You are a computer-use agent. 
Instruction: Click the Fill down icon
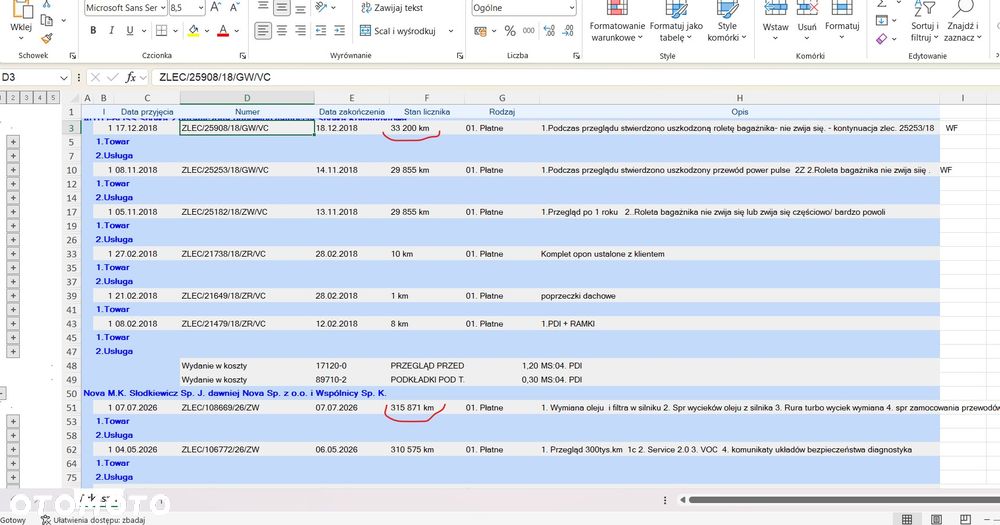[x=881, y=20]
